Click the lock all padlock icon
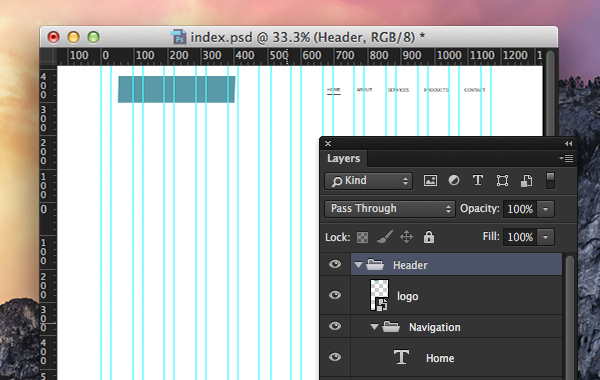Viewport: 600px width, 380px height. 429,237
